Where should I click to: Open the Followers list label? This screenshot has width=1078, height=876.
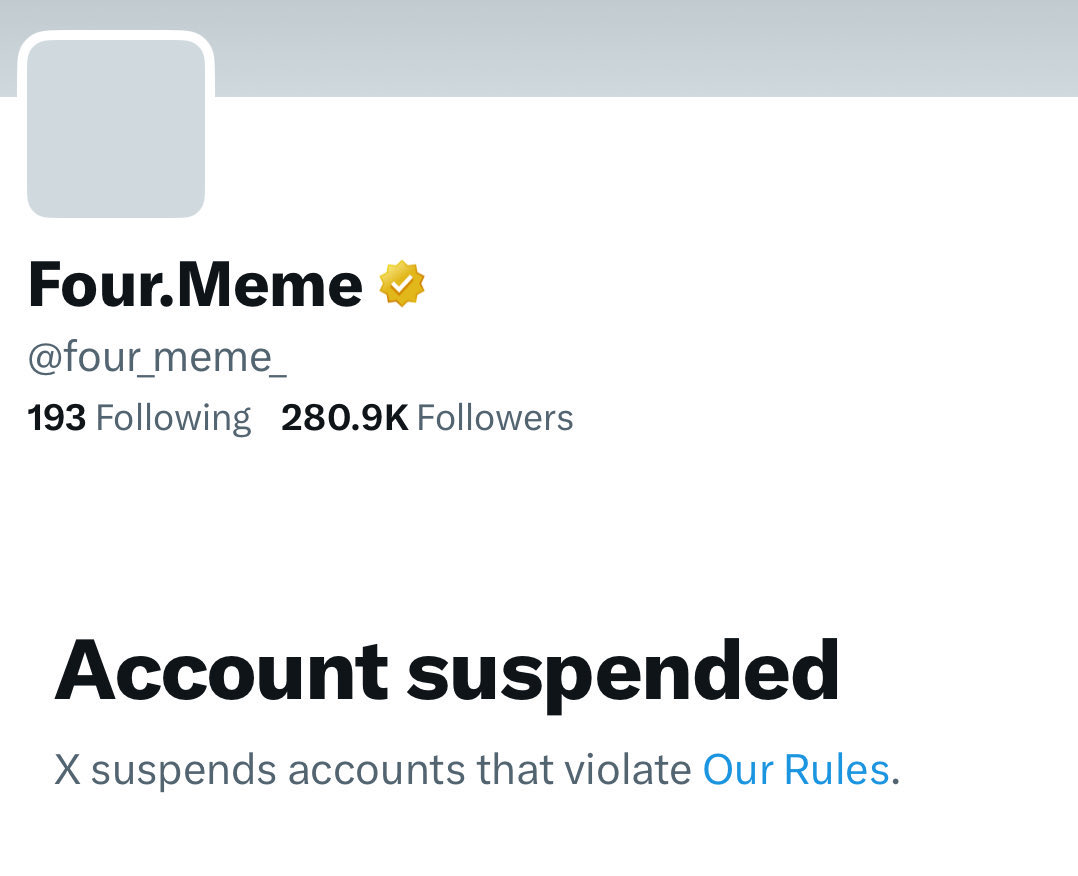coord(495,417)
